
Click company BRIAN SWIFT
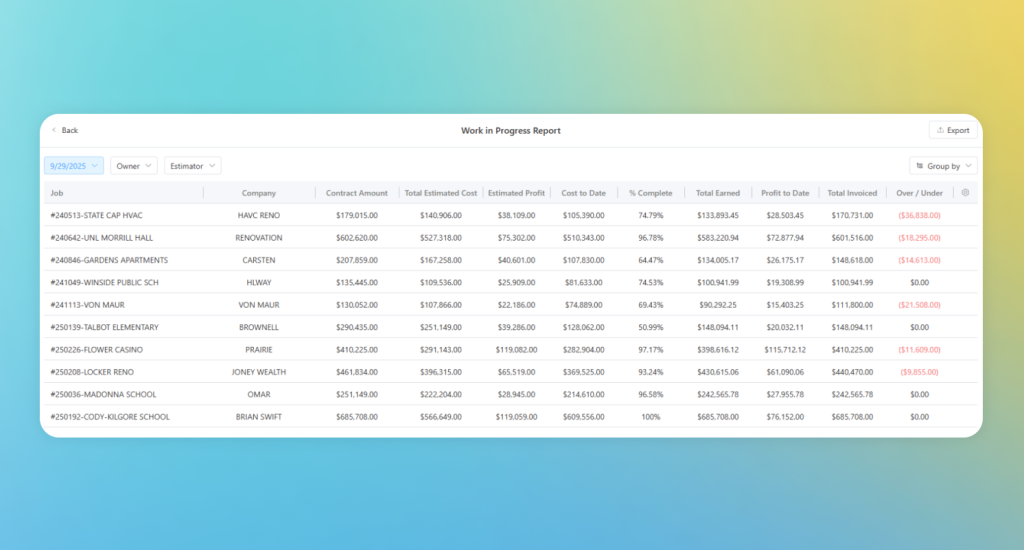tap(259, 417)
